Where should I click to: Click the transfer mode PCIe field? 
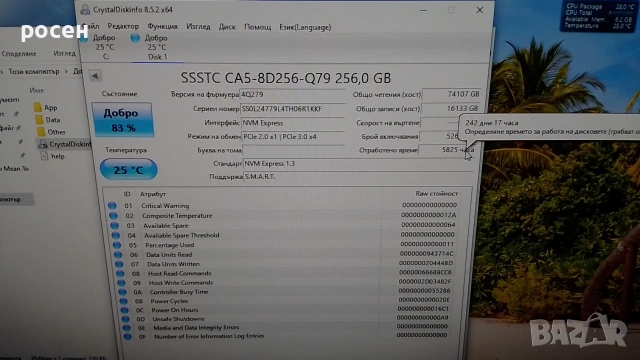293,137
